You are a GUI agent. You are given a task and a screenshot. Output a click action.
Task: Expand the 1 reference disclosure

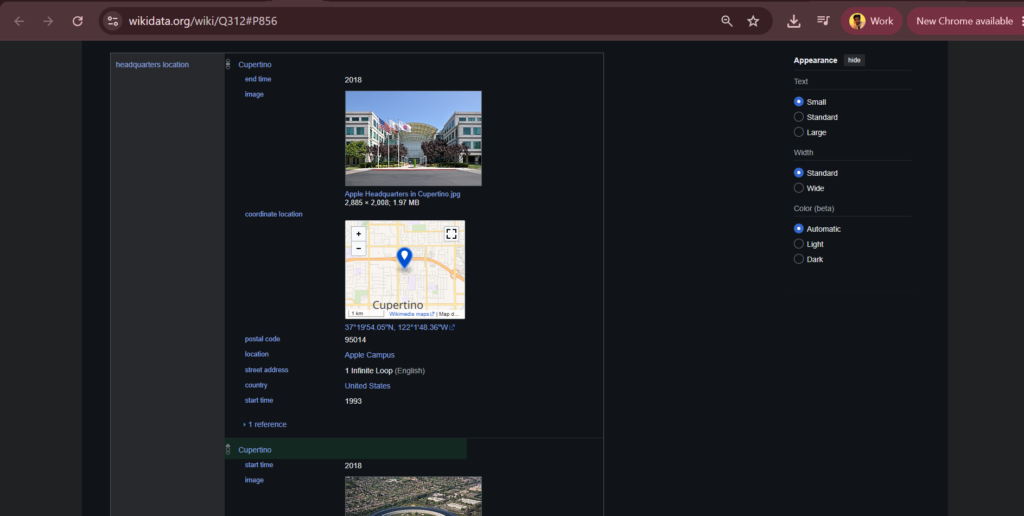click(x=265, y=425)
